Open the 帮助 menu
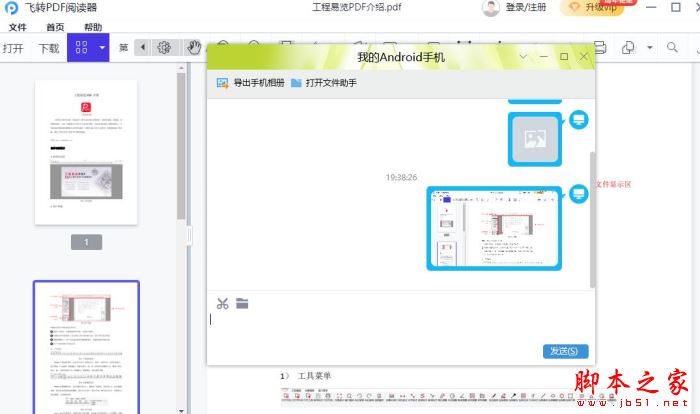This screenshot has width=700, height=414. tap(93, 27)
